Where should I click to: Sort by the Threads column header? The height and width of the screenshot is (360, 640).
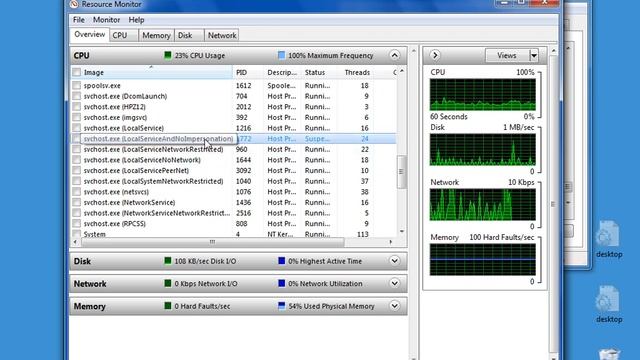357,72
